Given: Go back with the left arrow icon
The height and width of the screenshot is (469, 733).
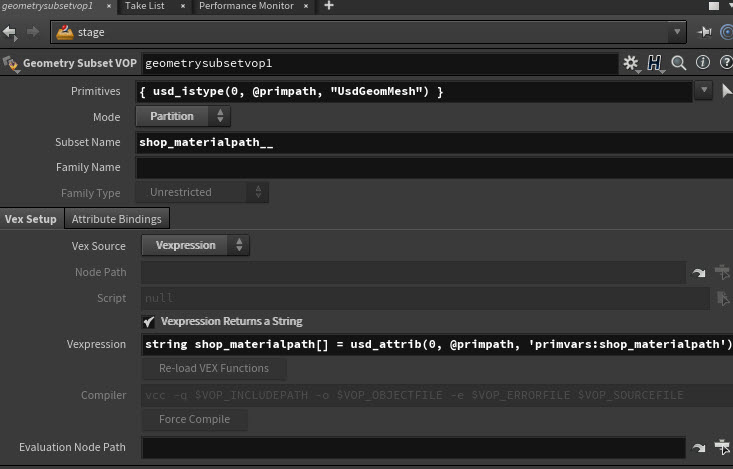Looking at the screenshot, I should pos(9,32).
